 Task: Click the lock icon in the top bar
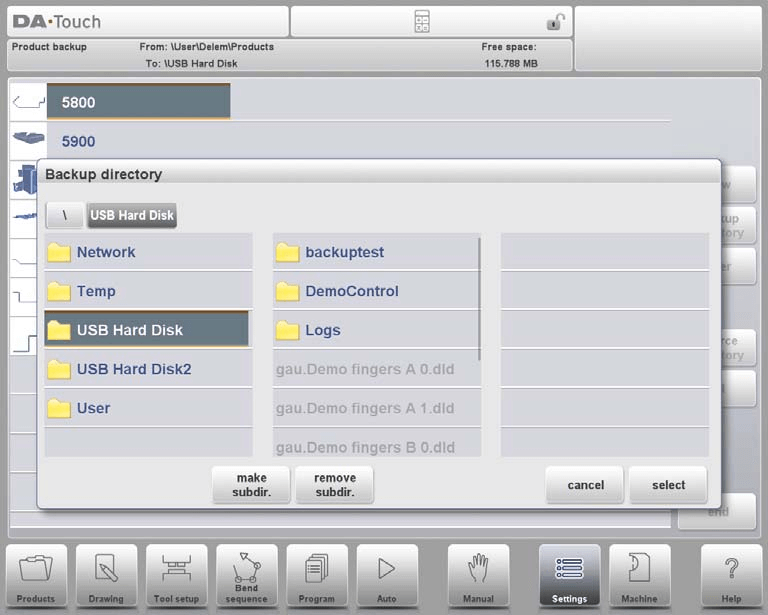coord(554,22)
